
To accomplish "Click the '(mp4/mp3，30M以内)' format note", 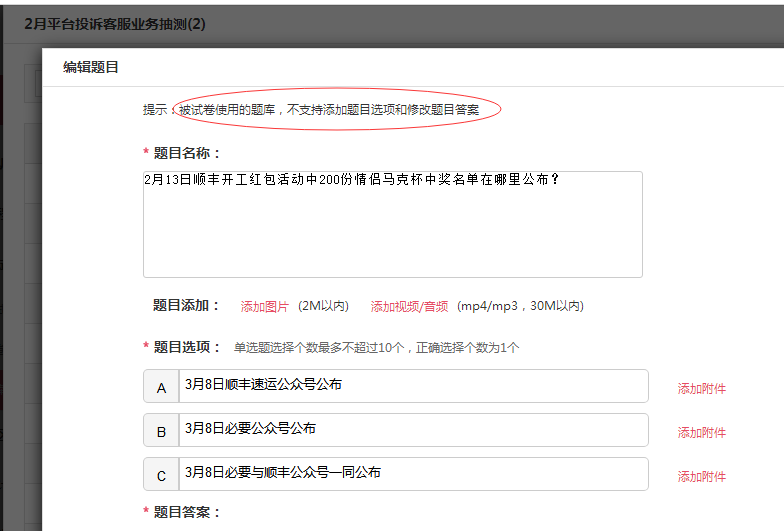I will pyautogui.click(x=520, y=306).
